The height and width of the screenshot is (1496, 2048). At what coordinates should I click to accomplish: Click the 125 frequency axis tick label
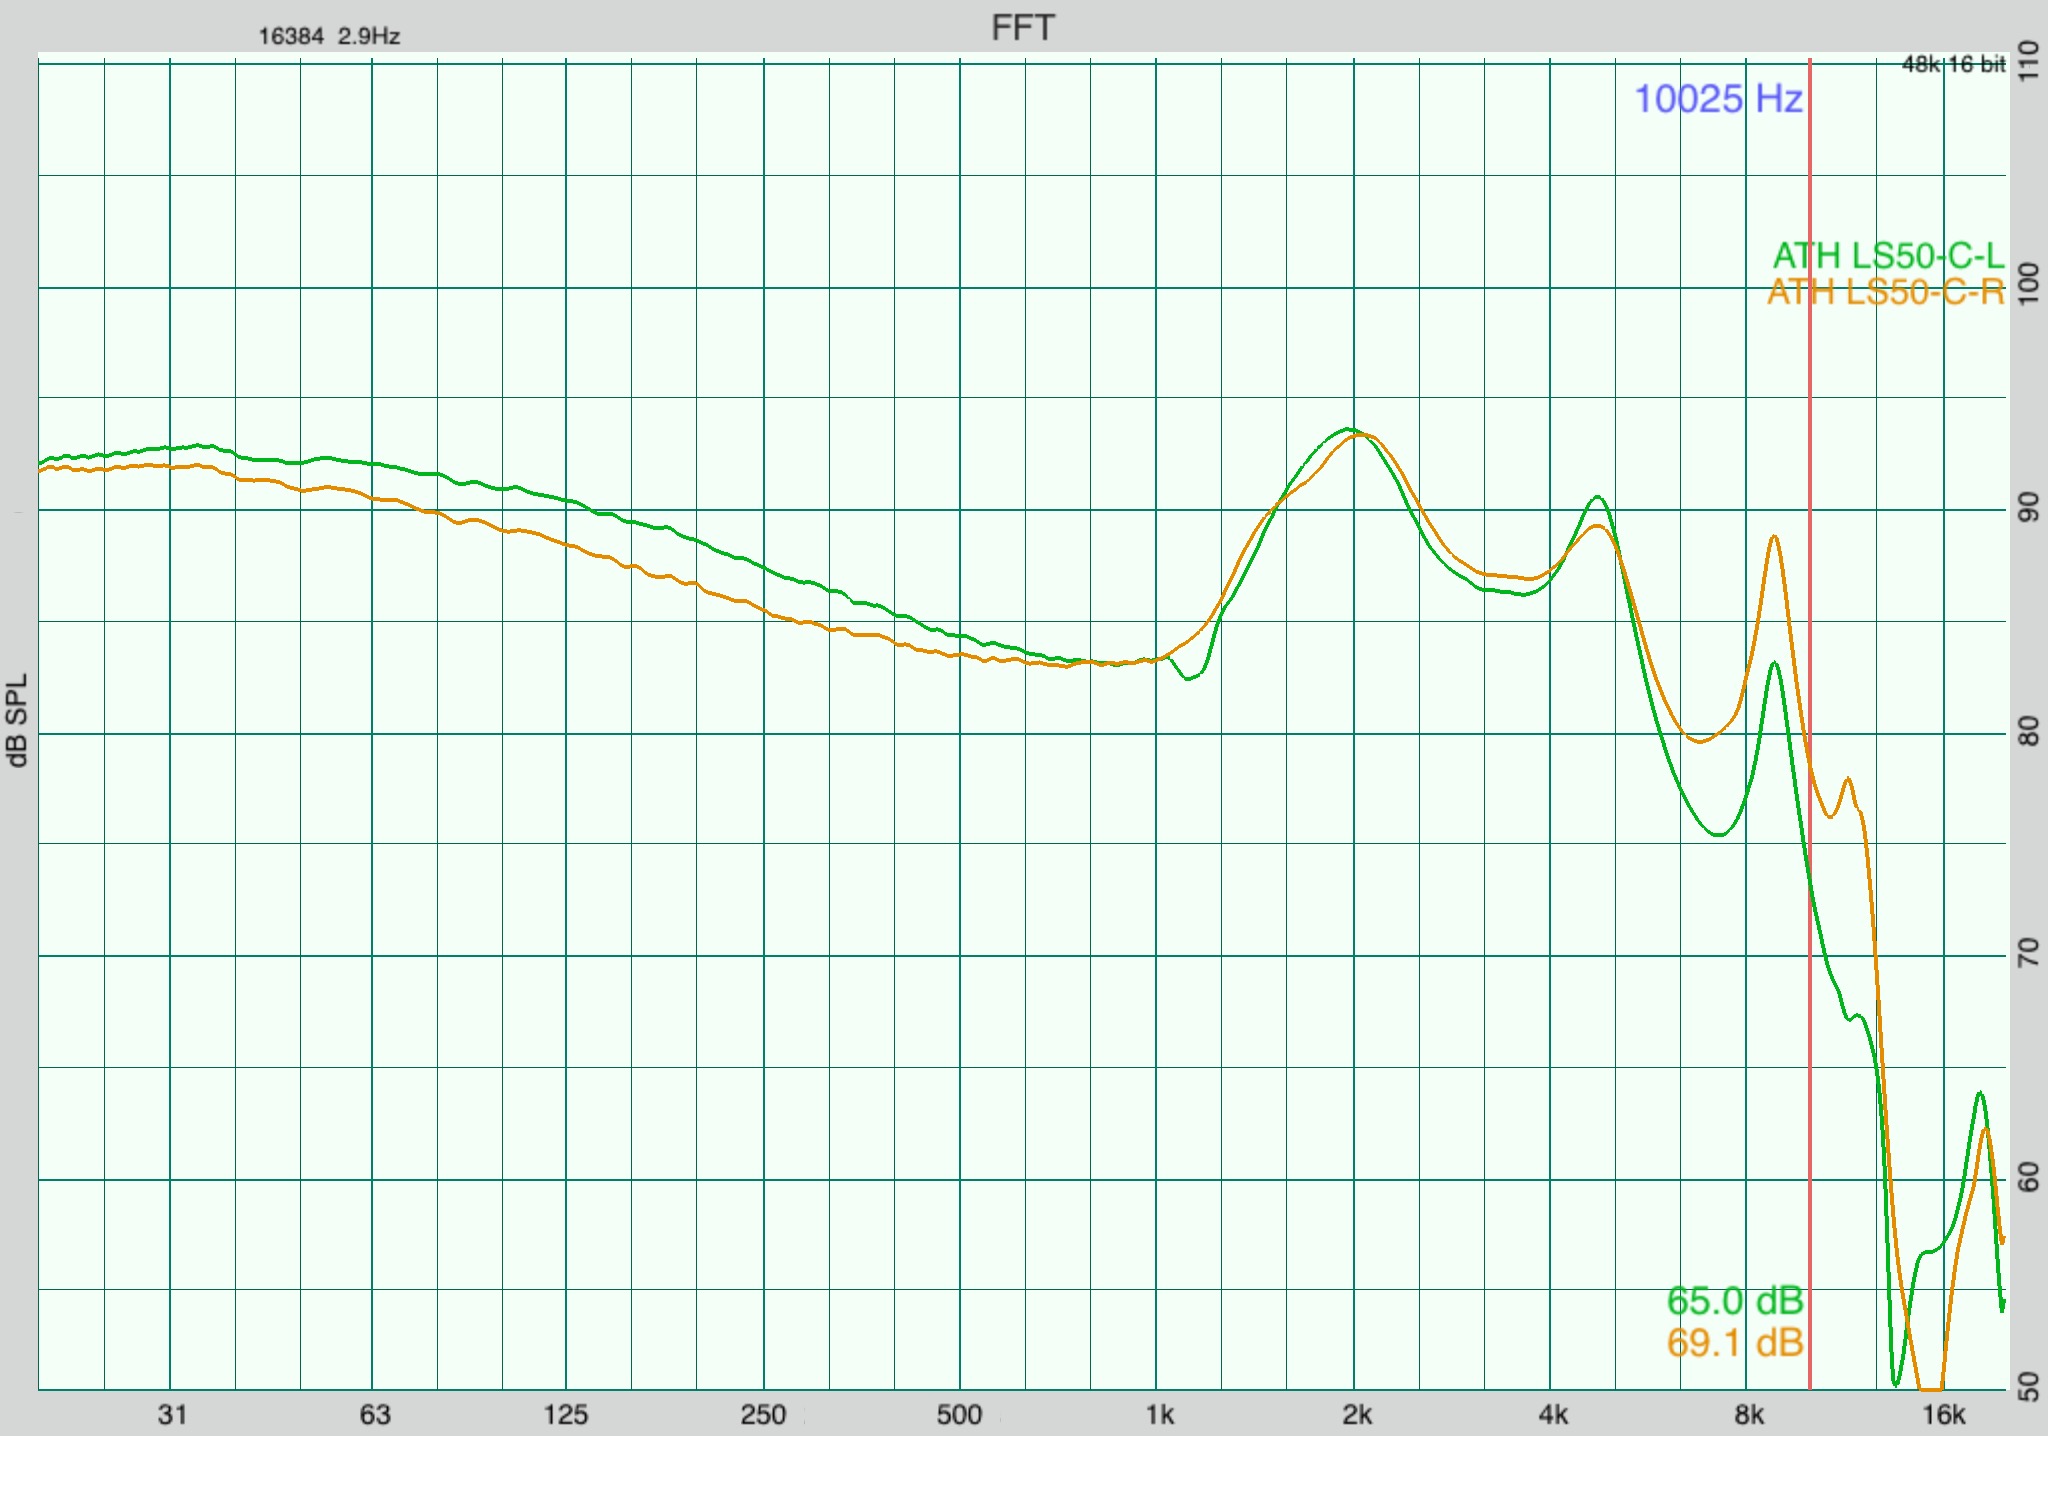tap(566, 1414)
